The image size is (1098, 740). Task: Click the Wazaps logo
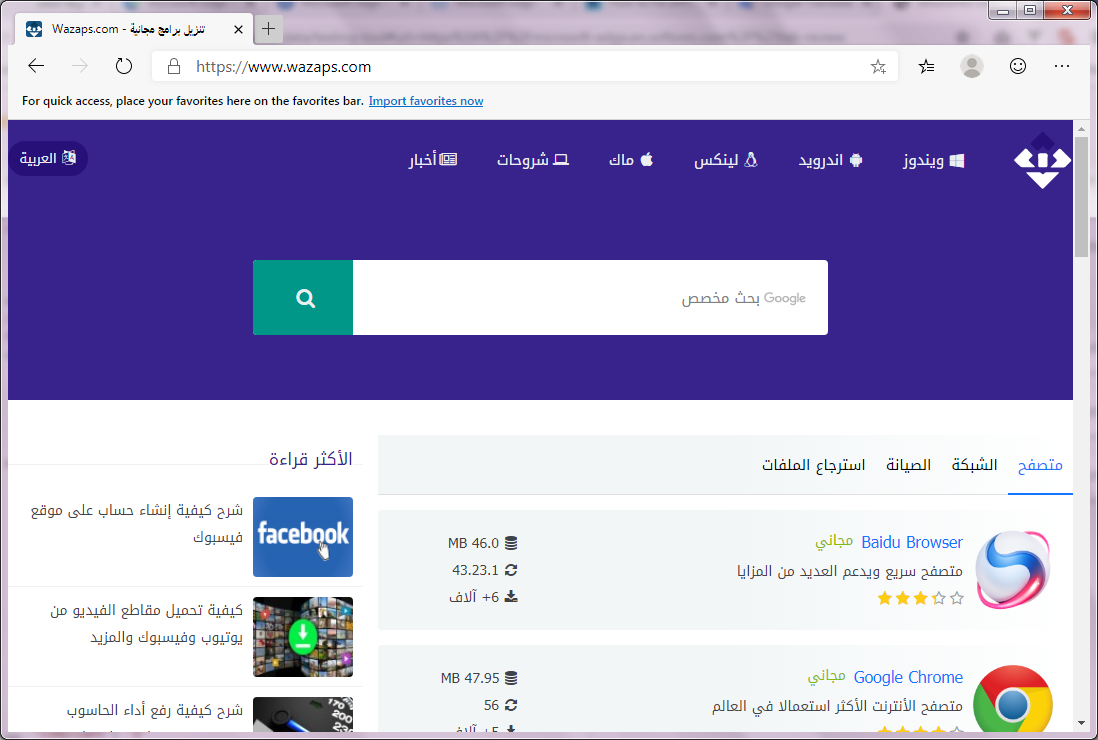click(x=1043, y=160)
